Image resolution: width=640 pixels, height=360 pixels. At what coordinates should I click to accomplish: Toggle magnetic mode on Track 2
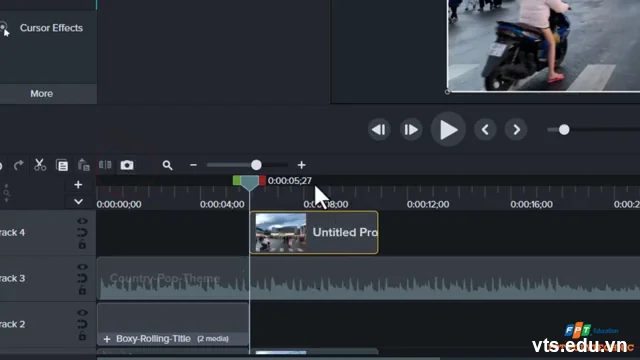[82, 324]
